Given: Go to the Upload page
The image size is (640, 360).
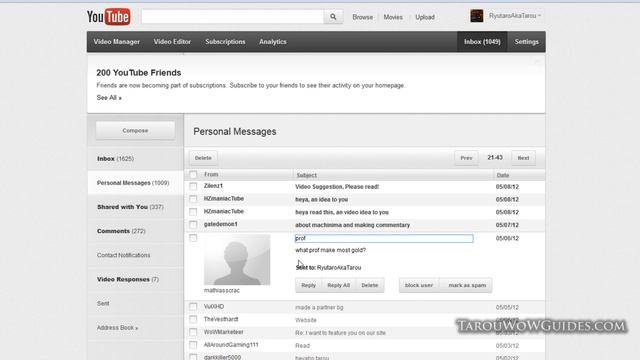Looking at the screenshot, I should pos(425,17).
